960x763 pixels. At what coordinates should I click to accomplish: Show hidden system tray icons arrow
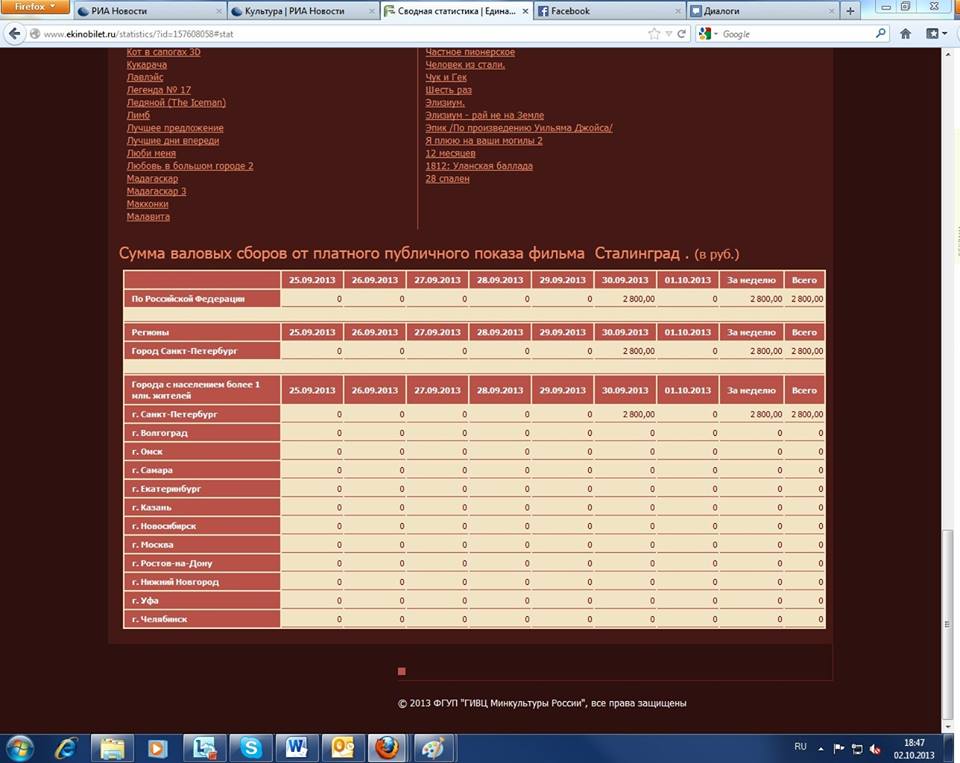(x=820, y=748)
